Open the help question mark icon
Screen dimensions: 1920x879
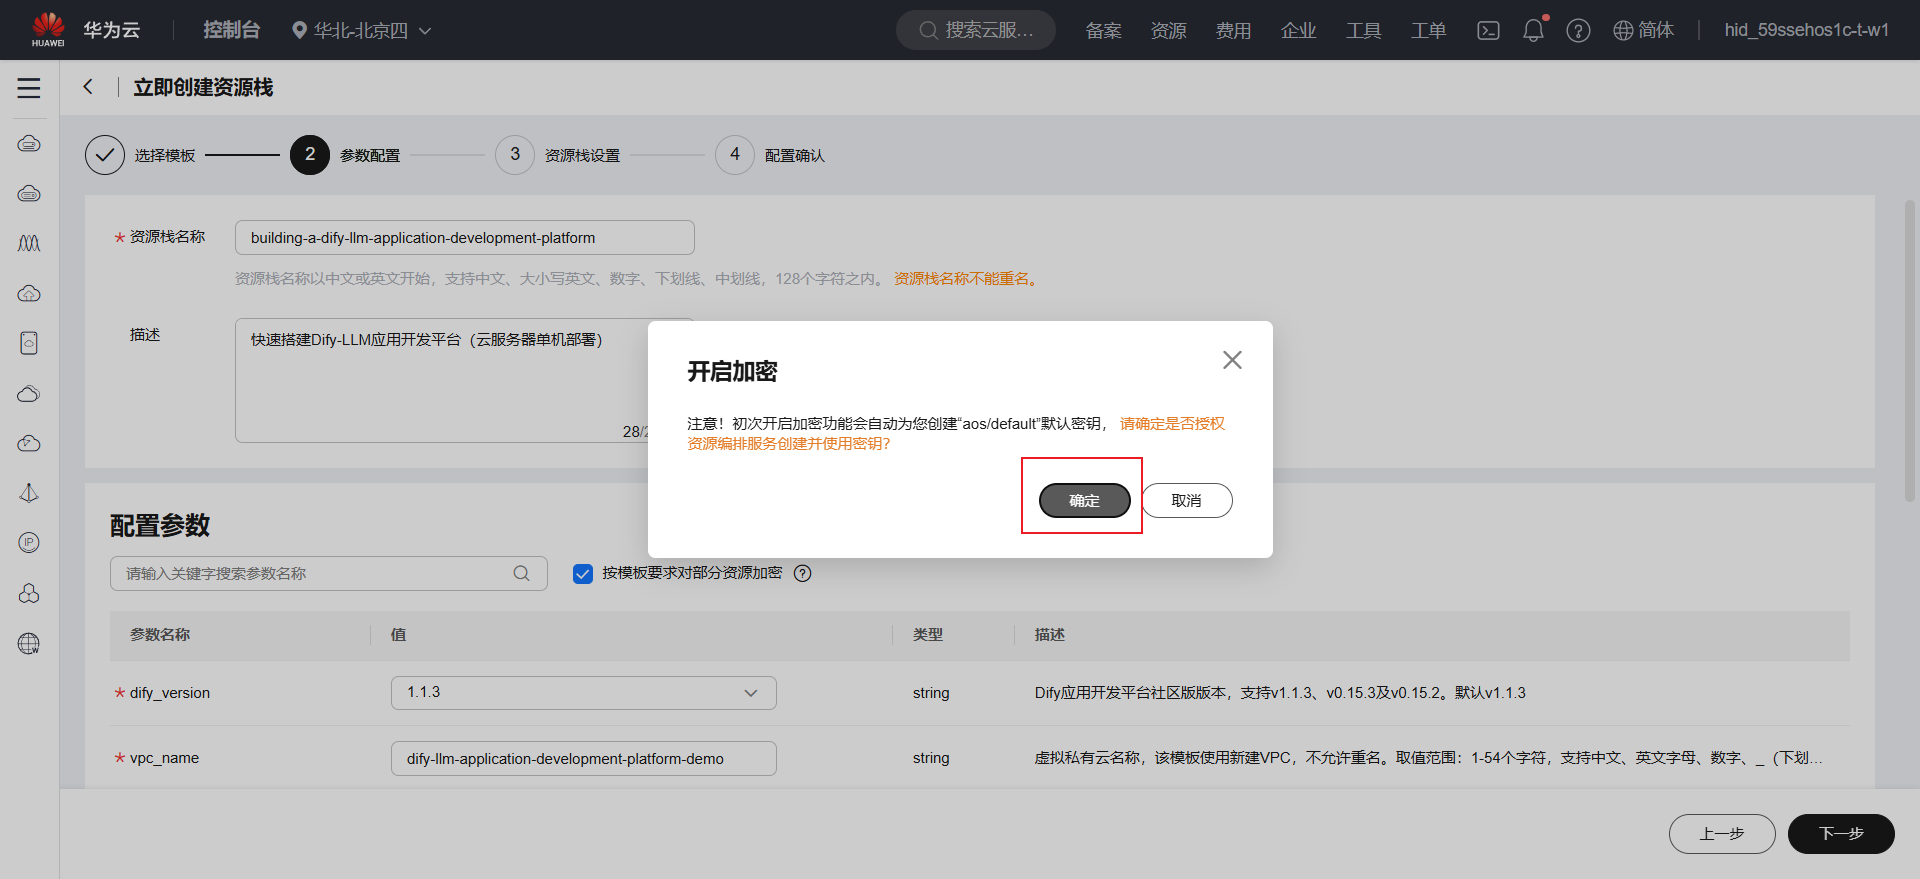tap(1578, 30)
